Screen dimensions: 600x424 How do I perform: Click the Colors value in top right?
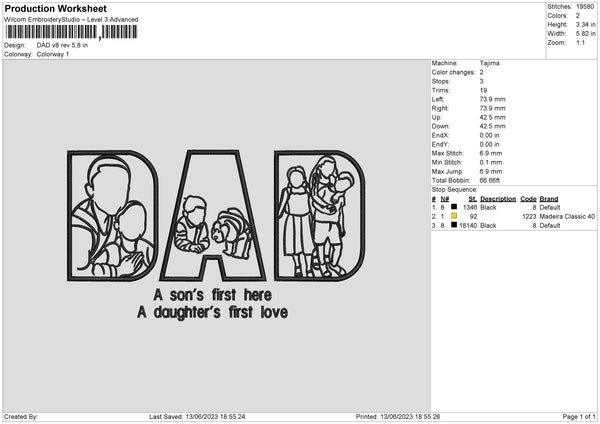click(x=578, y=16)
